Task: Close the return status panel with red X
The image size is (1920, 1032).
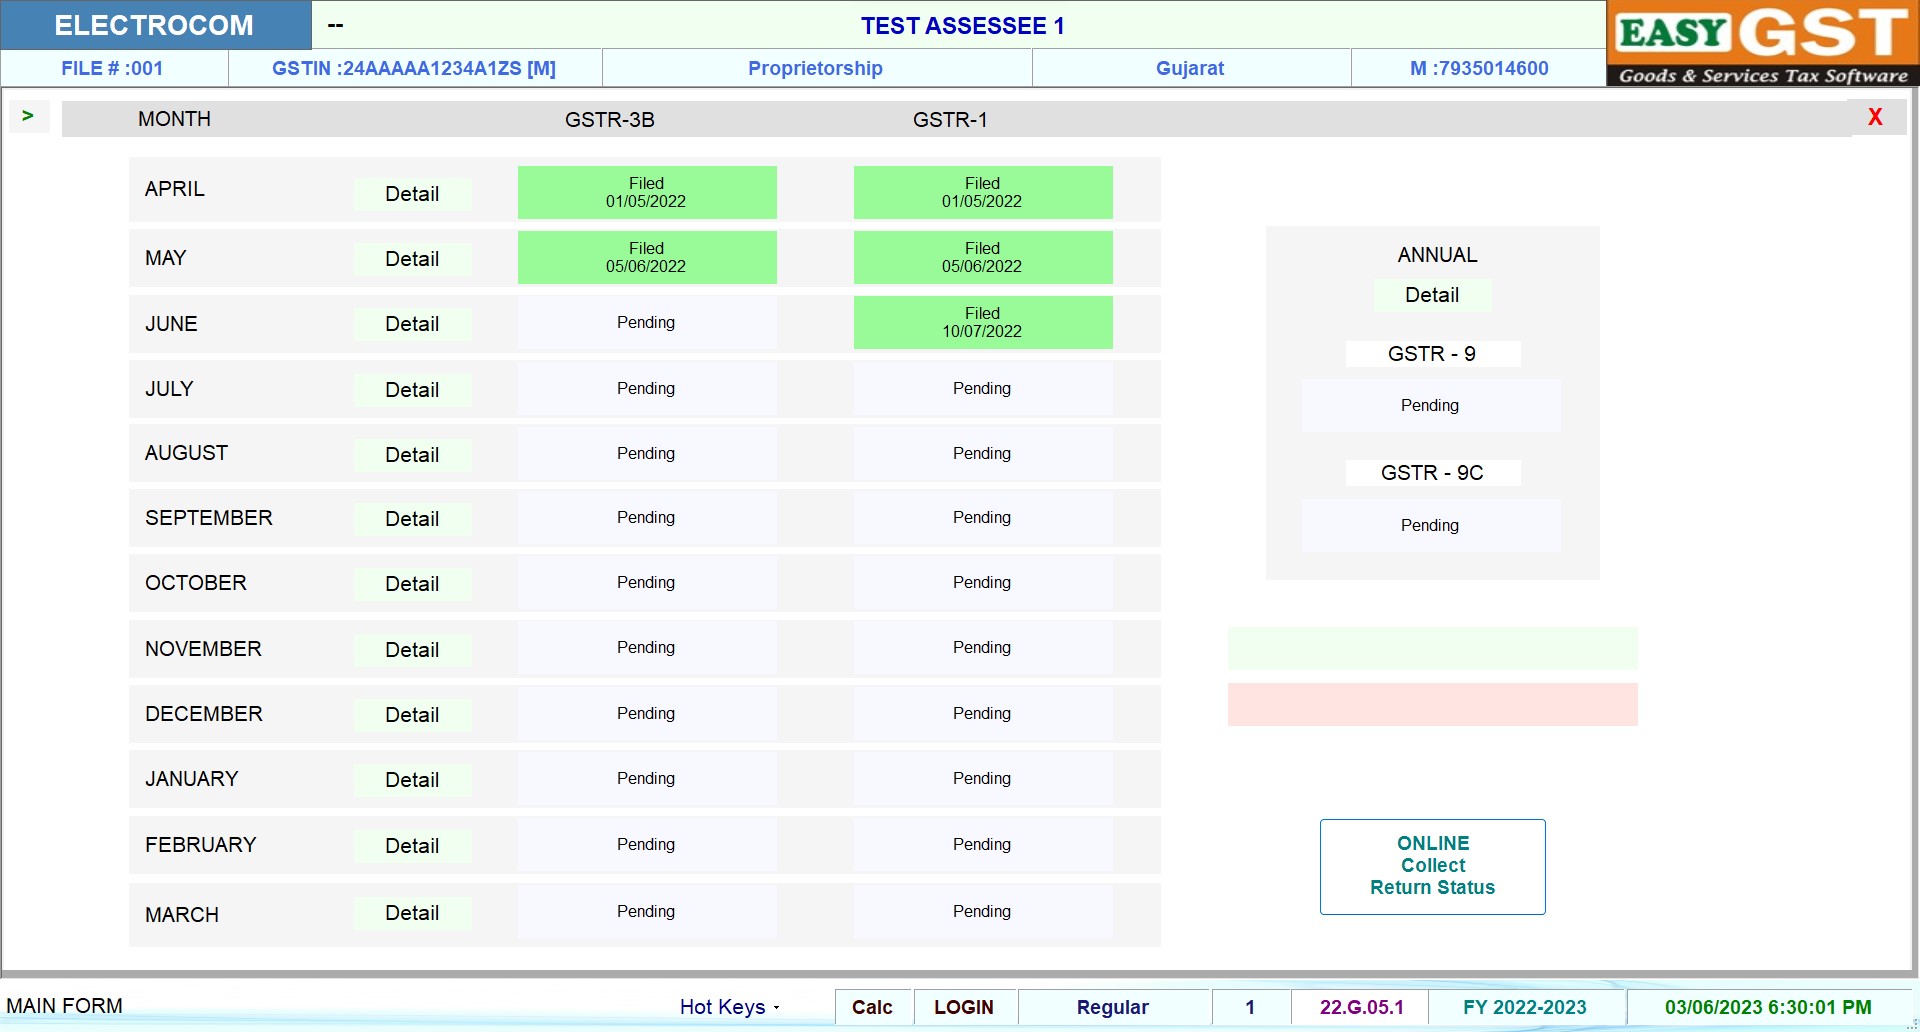Action: (1875, 118)
